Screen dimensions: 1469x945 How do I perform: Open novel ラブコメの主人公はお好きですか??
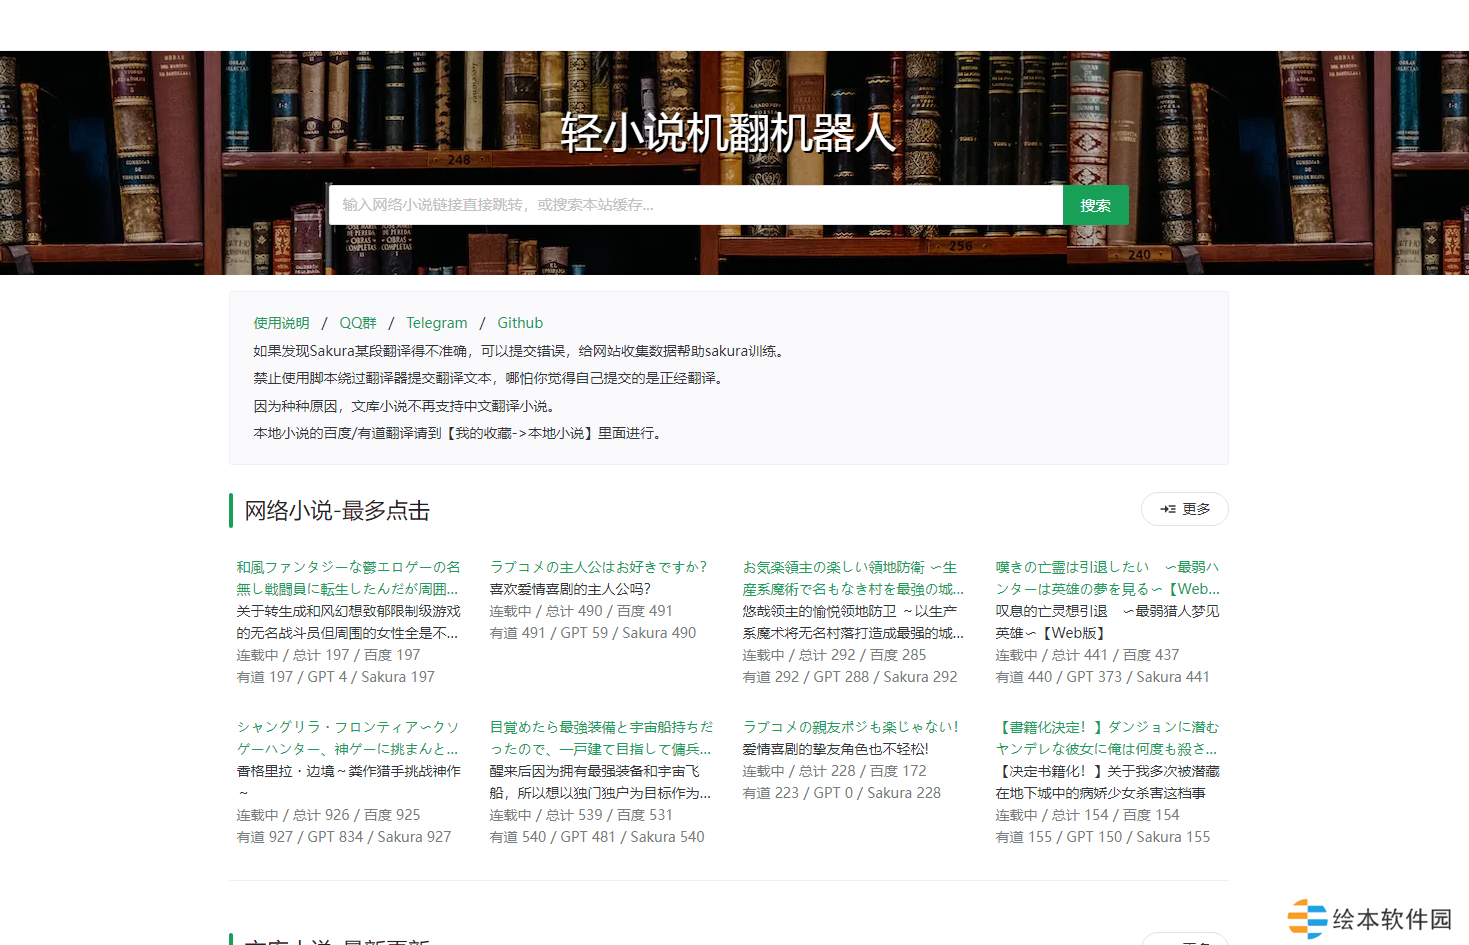[x=598, y=567]
